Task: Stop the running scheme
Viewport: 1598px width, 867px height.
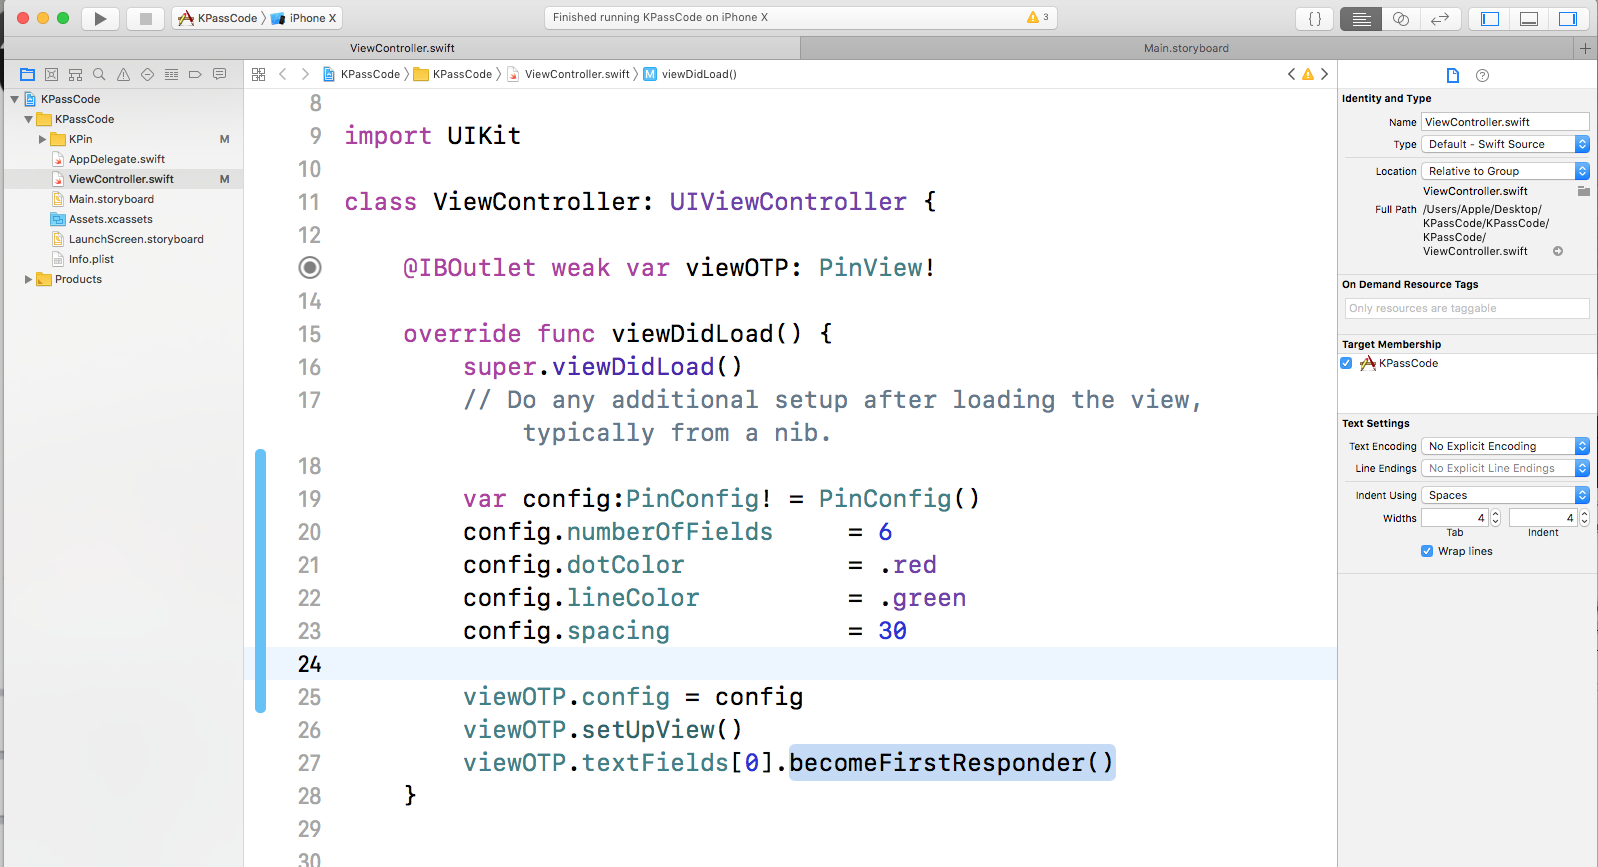Action: click(x=145, y=18)
